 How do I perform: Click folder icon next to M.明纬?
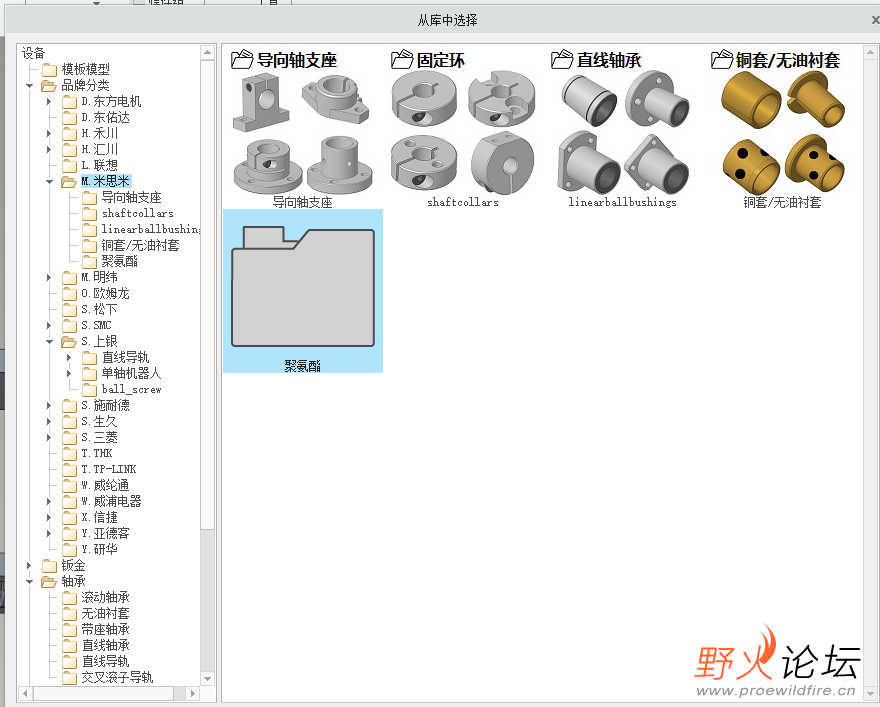(70, 278)
